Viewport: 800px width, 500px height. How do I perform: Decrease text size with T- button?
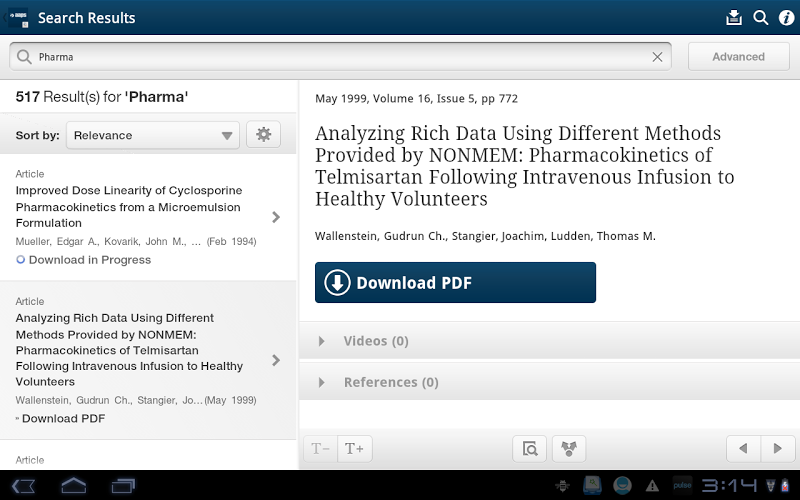320,449
